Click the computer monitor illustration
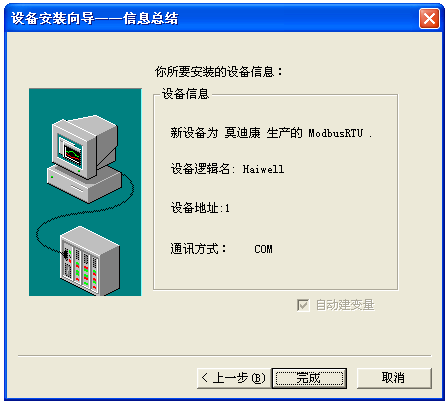This screenshot has width=446, height=403. pos(83,158)
